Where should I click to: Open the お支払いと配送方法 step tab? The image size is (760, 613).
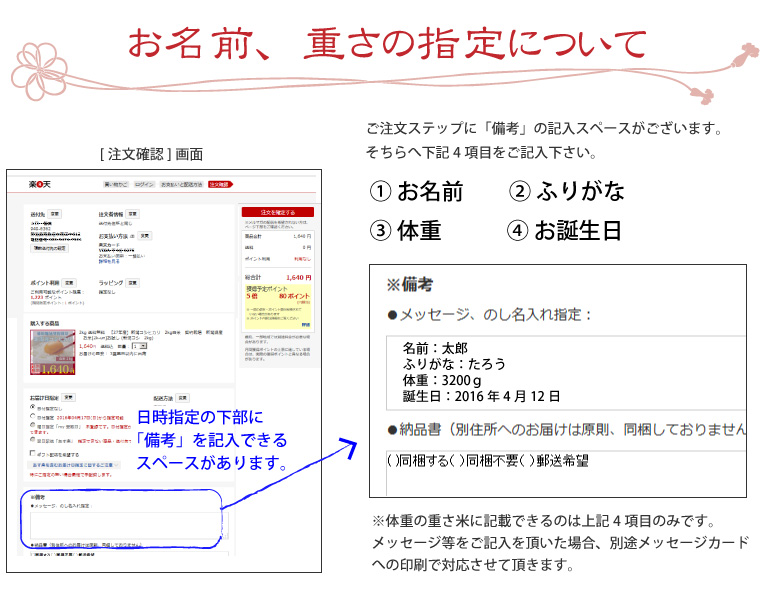182,185
